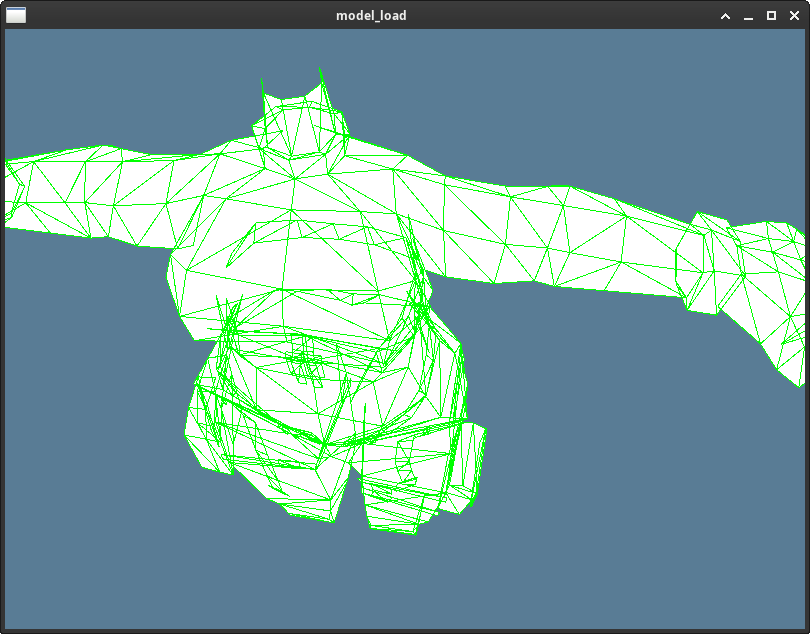Click the shorter horn on model's head
810x634 pixels.
pyautogui.click(x=265, y=95)
